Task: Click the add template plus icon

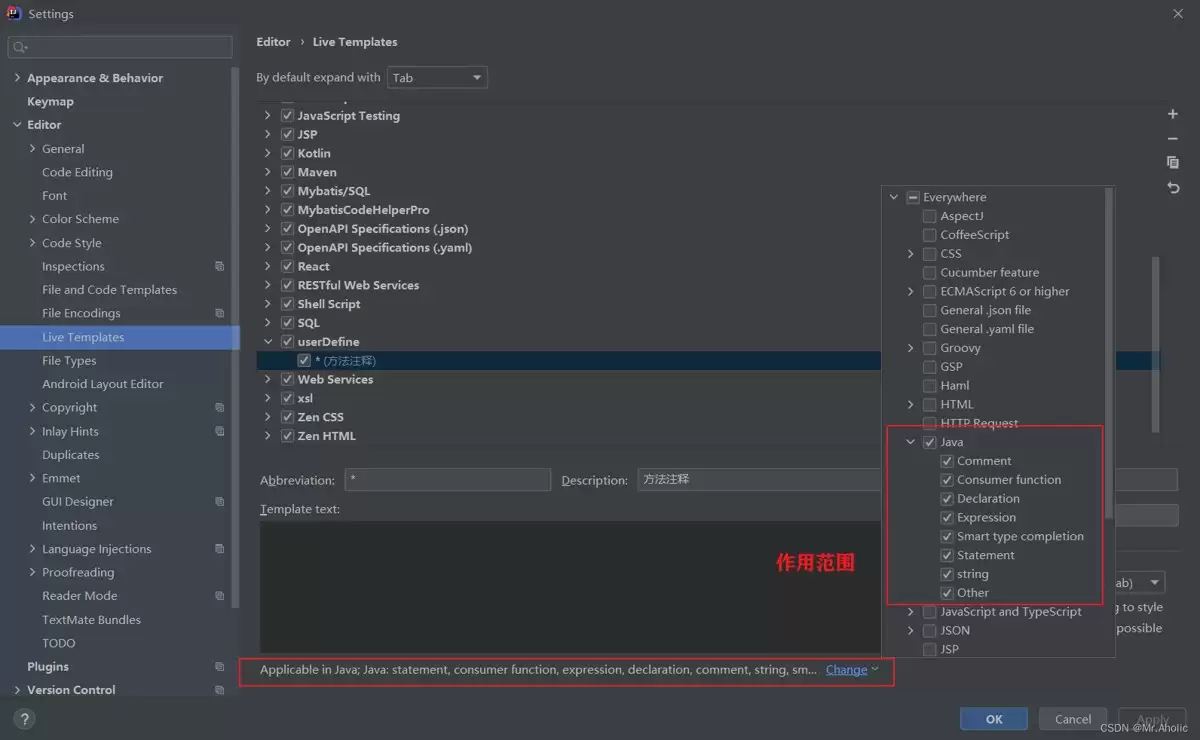Action: (1173, 115)
